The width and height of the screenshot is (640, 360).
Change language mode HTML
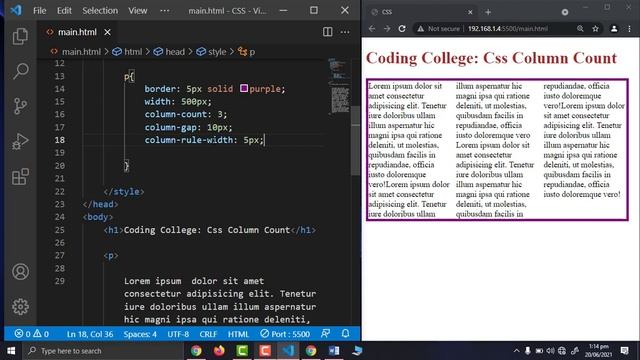(238, 334)
